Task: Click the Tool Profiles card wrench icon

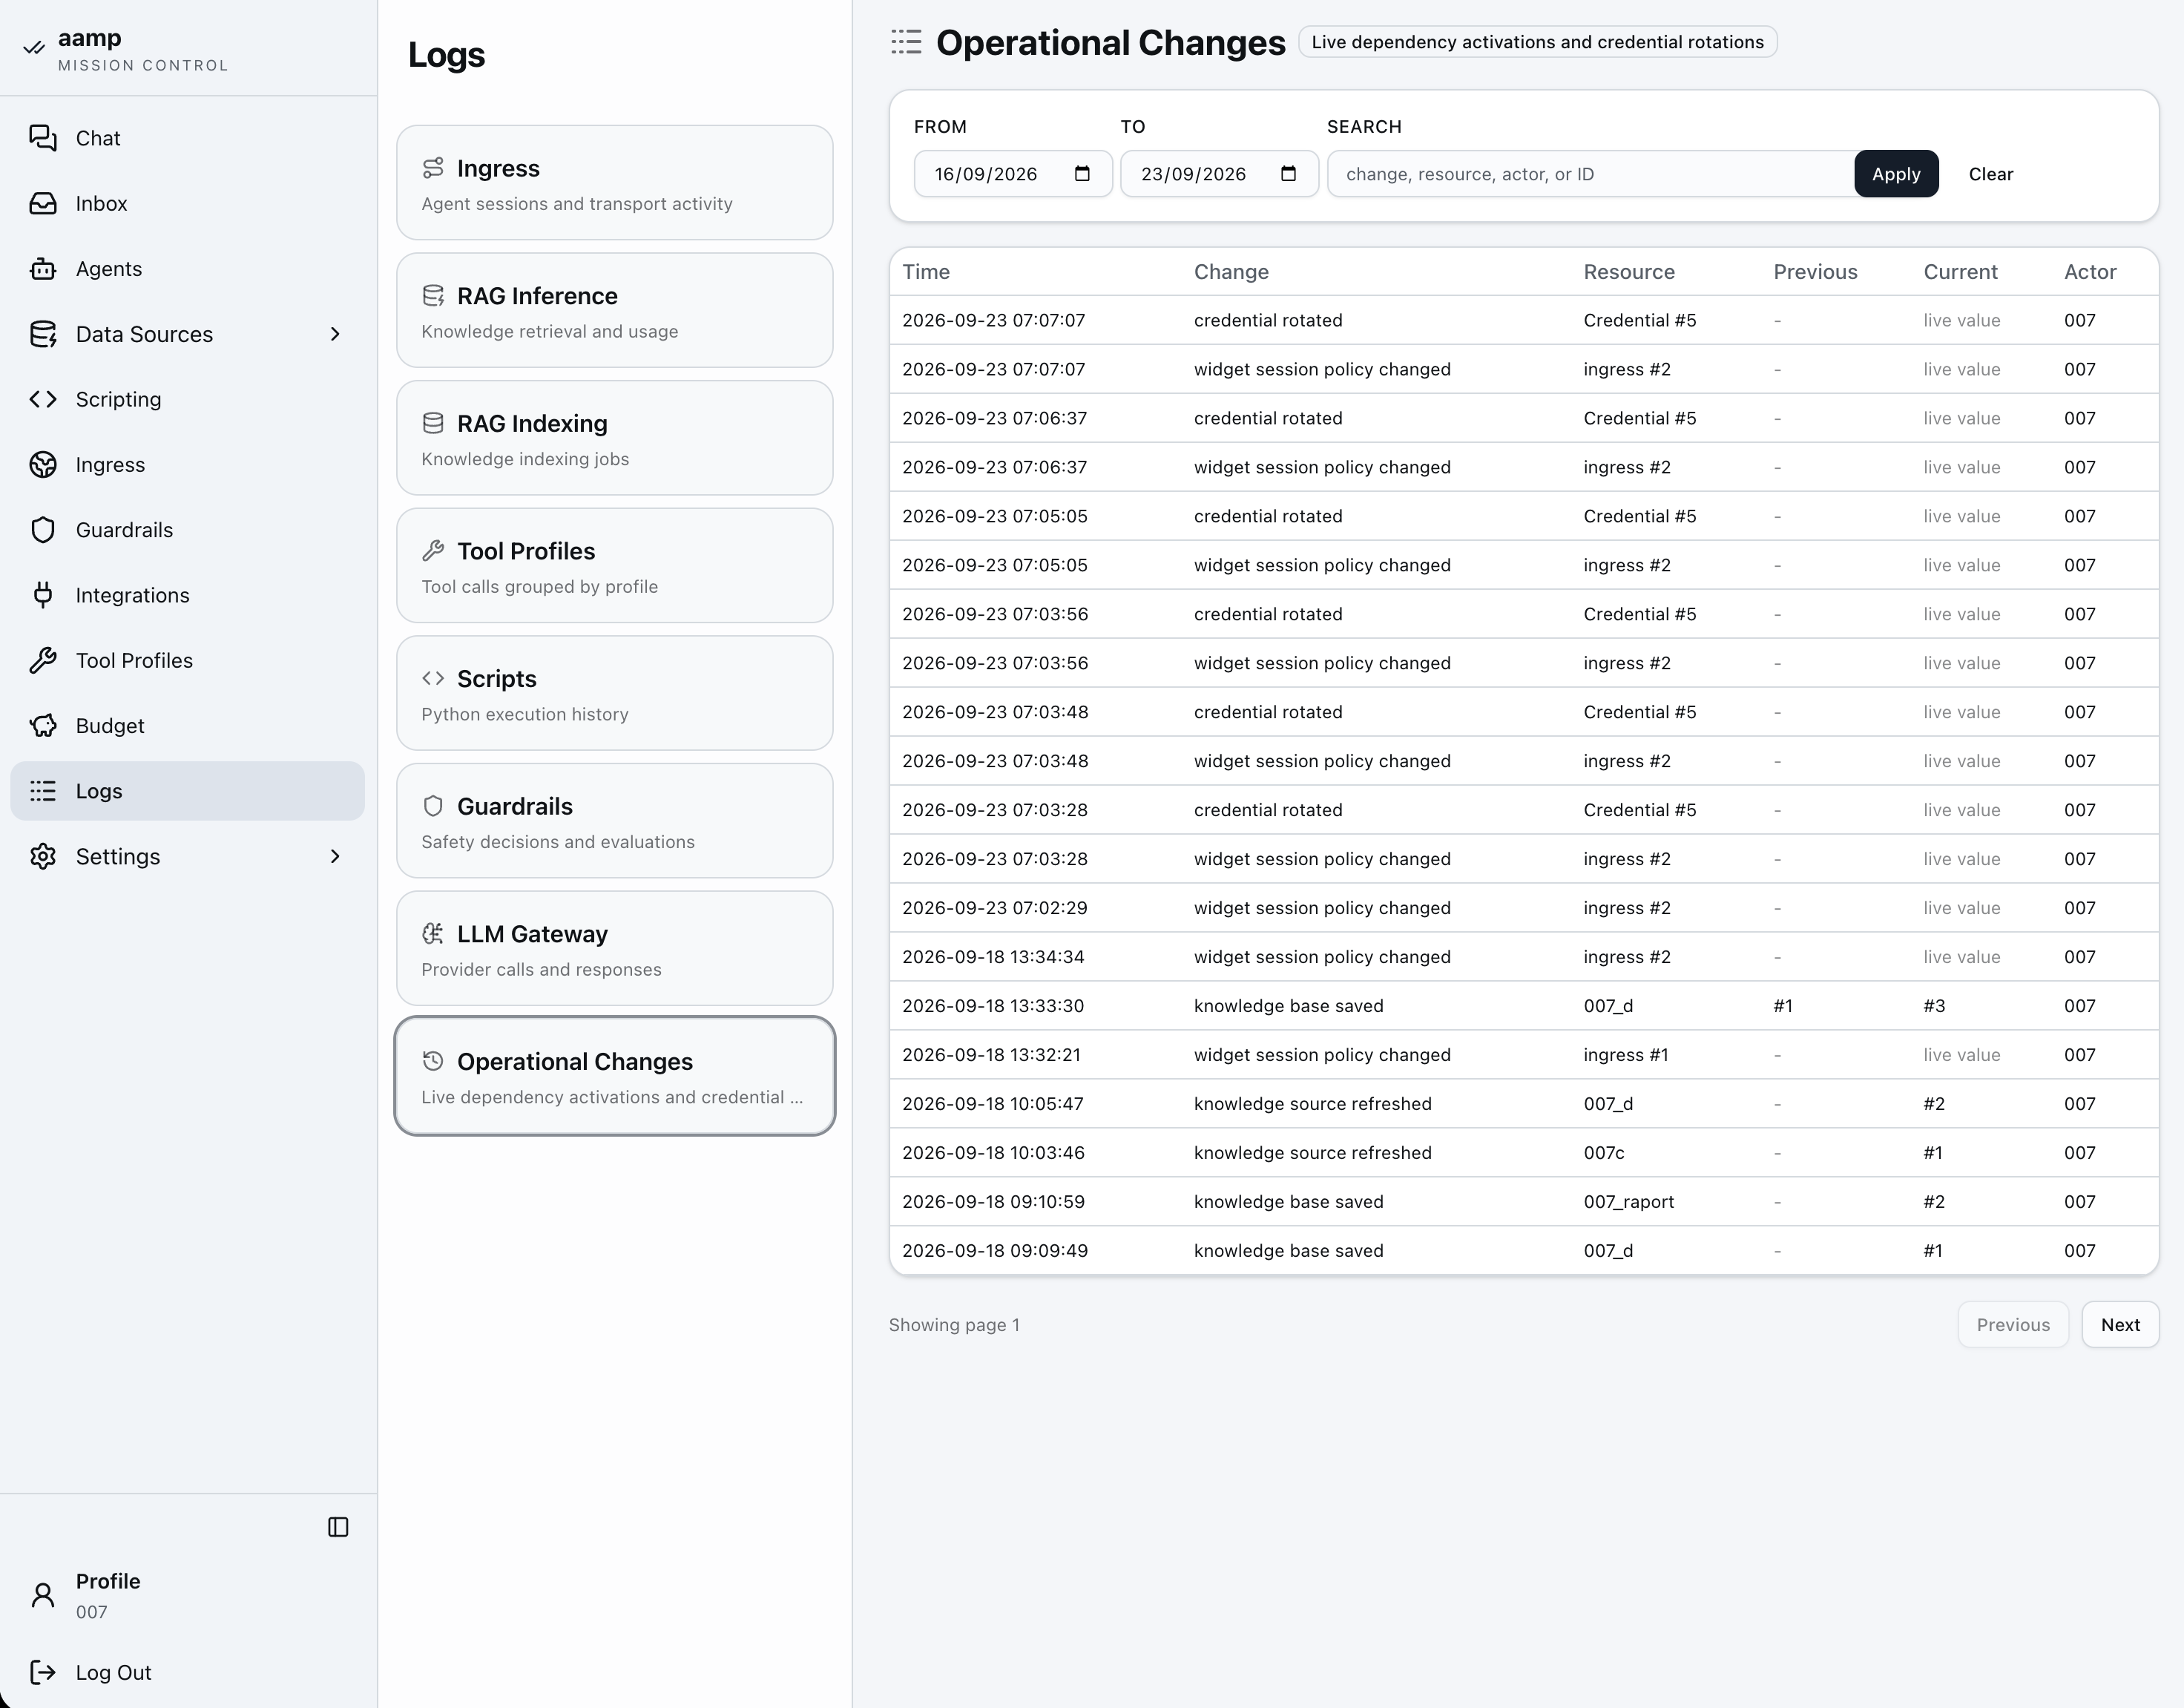Action: (x=433, y=551)
